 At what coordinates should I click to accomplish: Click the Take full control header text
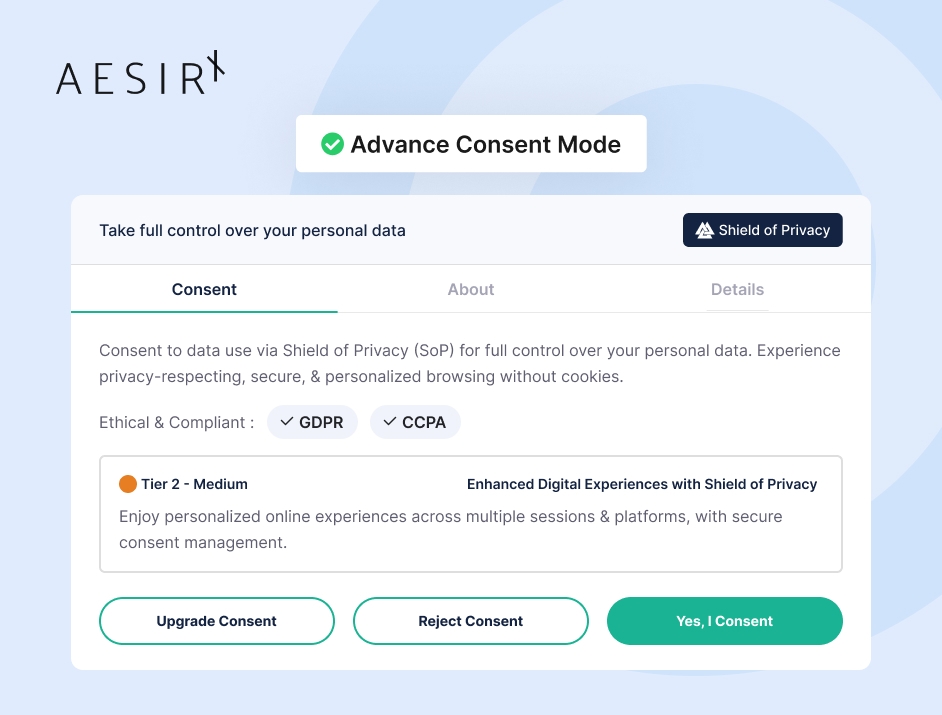[x=252, y=230]
